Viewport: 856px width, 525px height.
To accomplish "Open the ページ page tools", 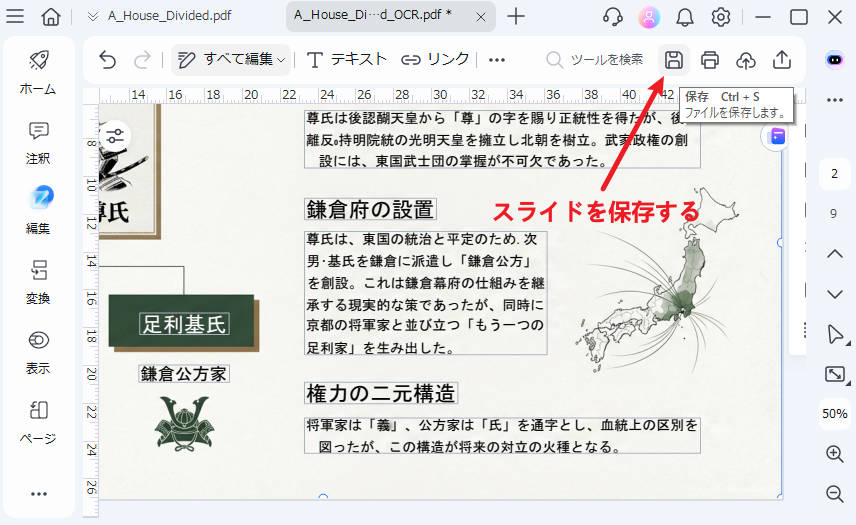I will 38,422.
